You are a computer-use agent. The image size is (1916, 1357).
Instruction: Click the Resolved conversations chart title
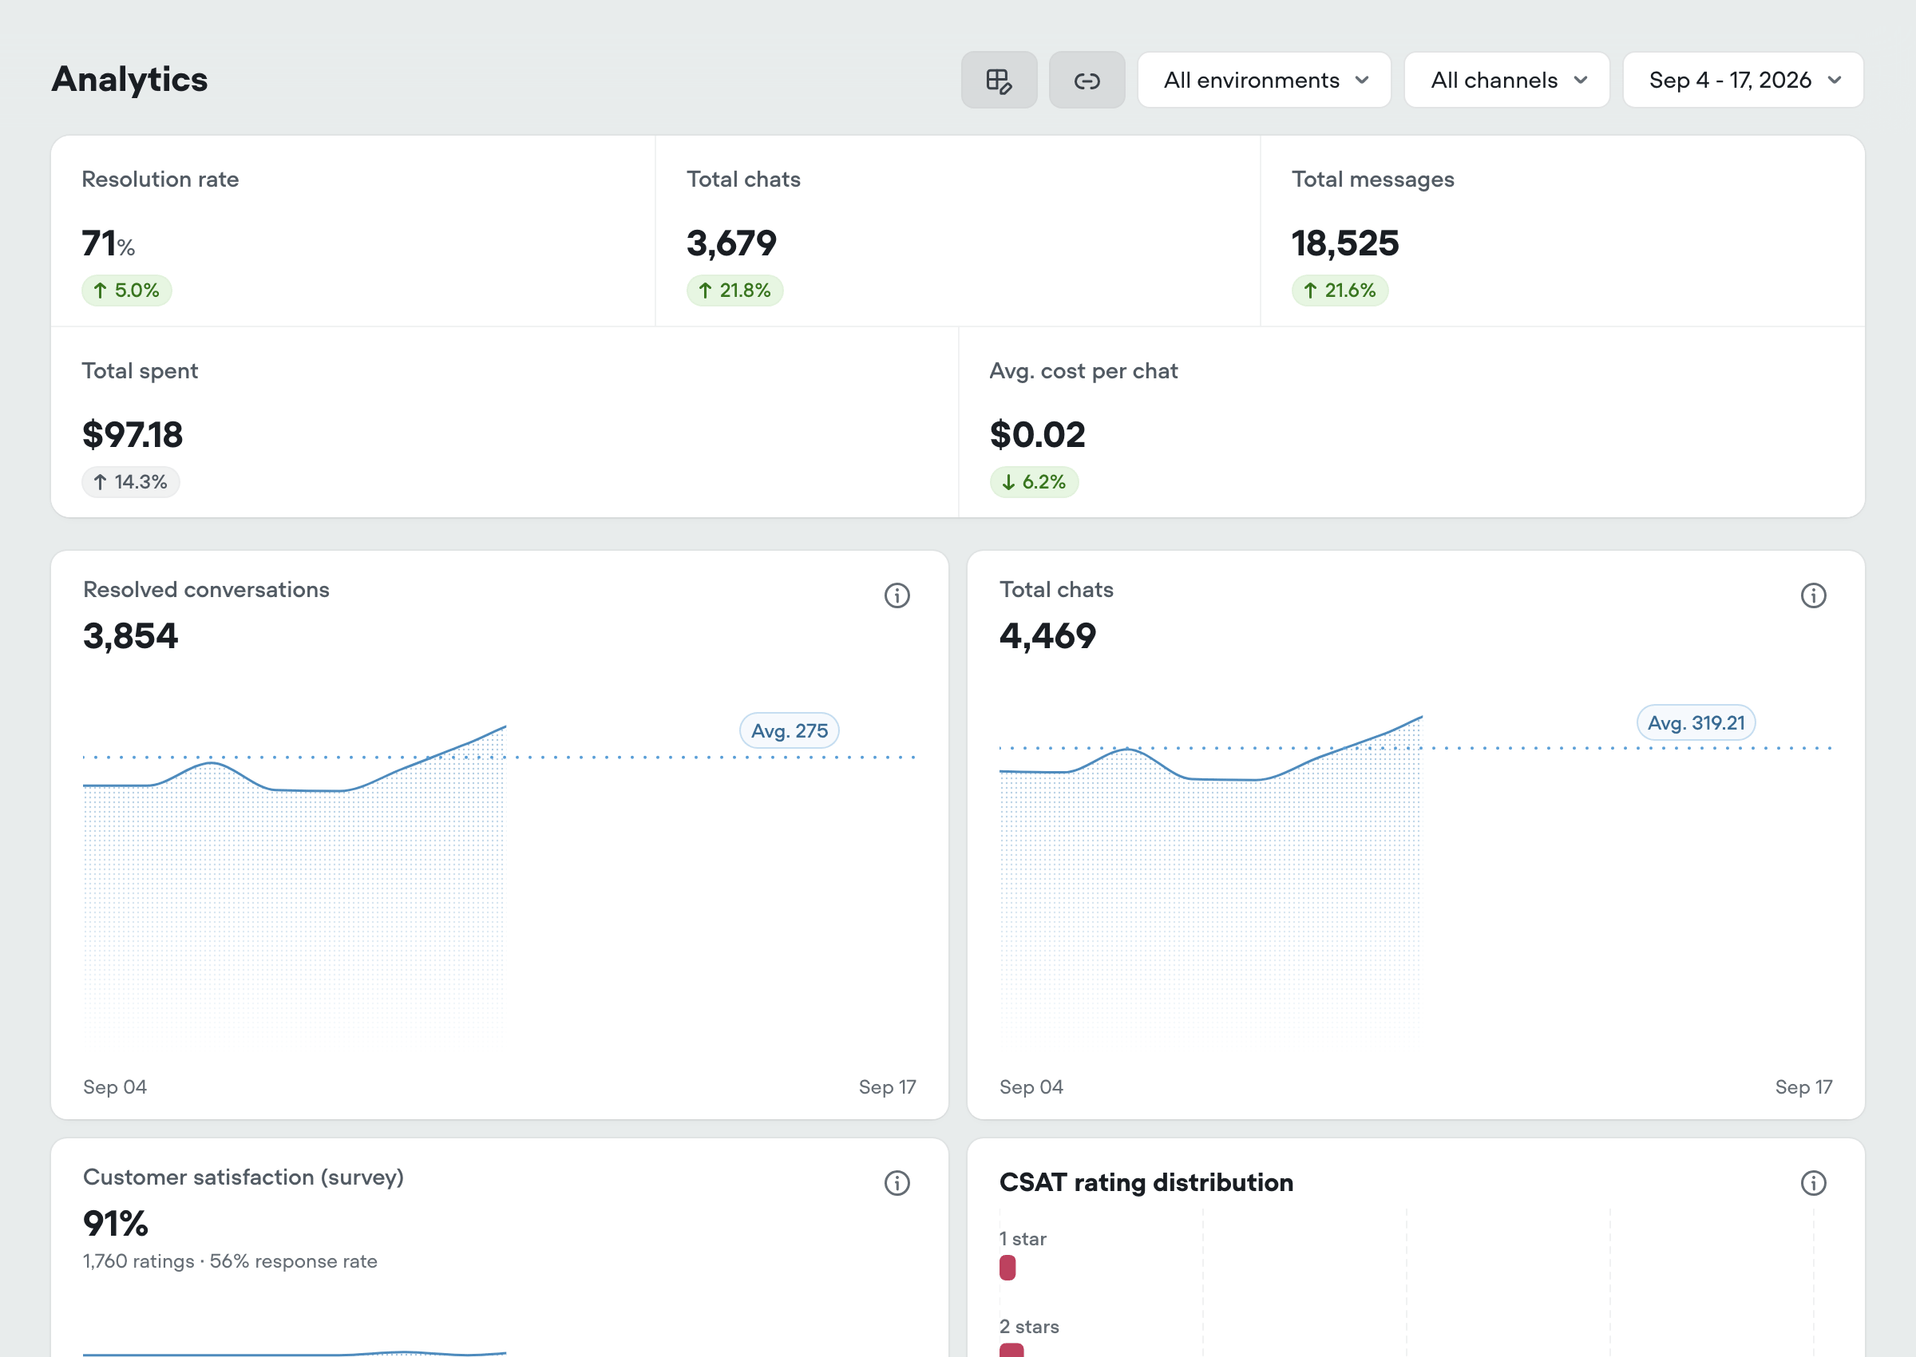(206, 590)
